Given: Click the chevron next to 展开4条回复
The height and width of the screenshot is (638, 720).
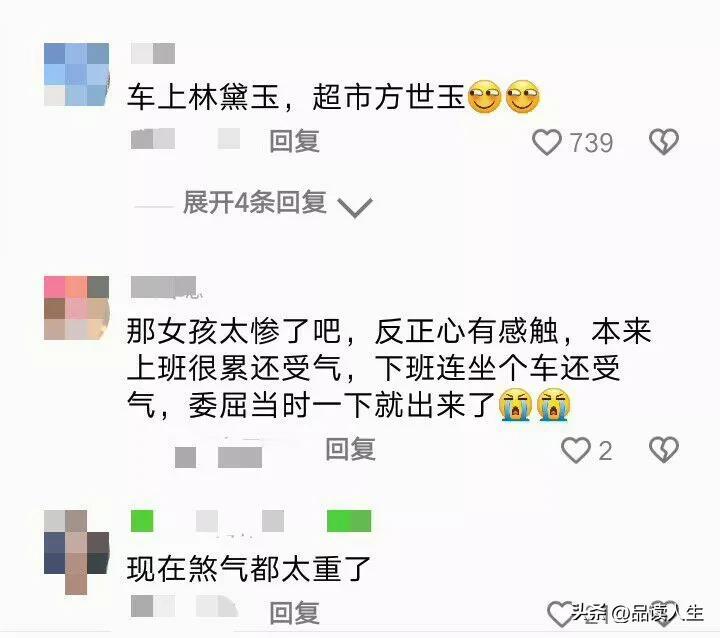Looking at the screenshot, I should (354, 208).
